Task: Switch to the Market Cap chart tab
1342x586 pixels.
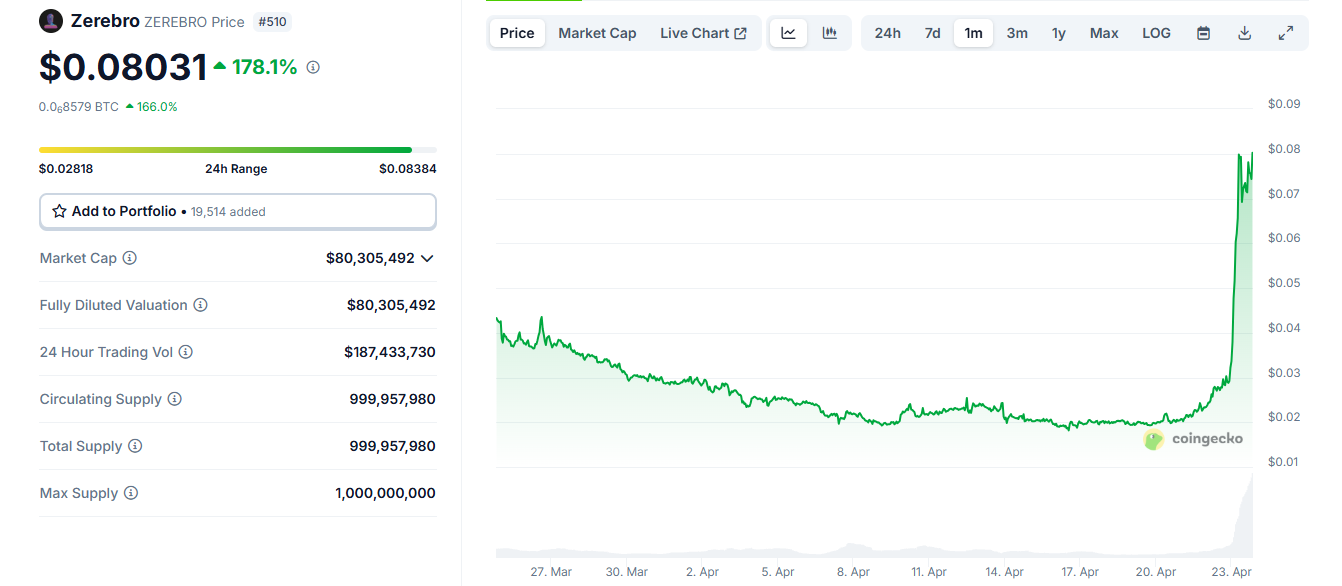Action: tap(597, 32)
